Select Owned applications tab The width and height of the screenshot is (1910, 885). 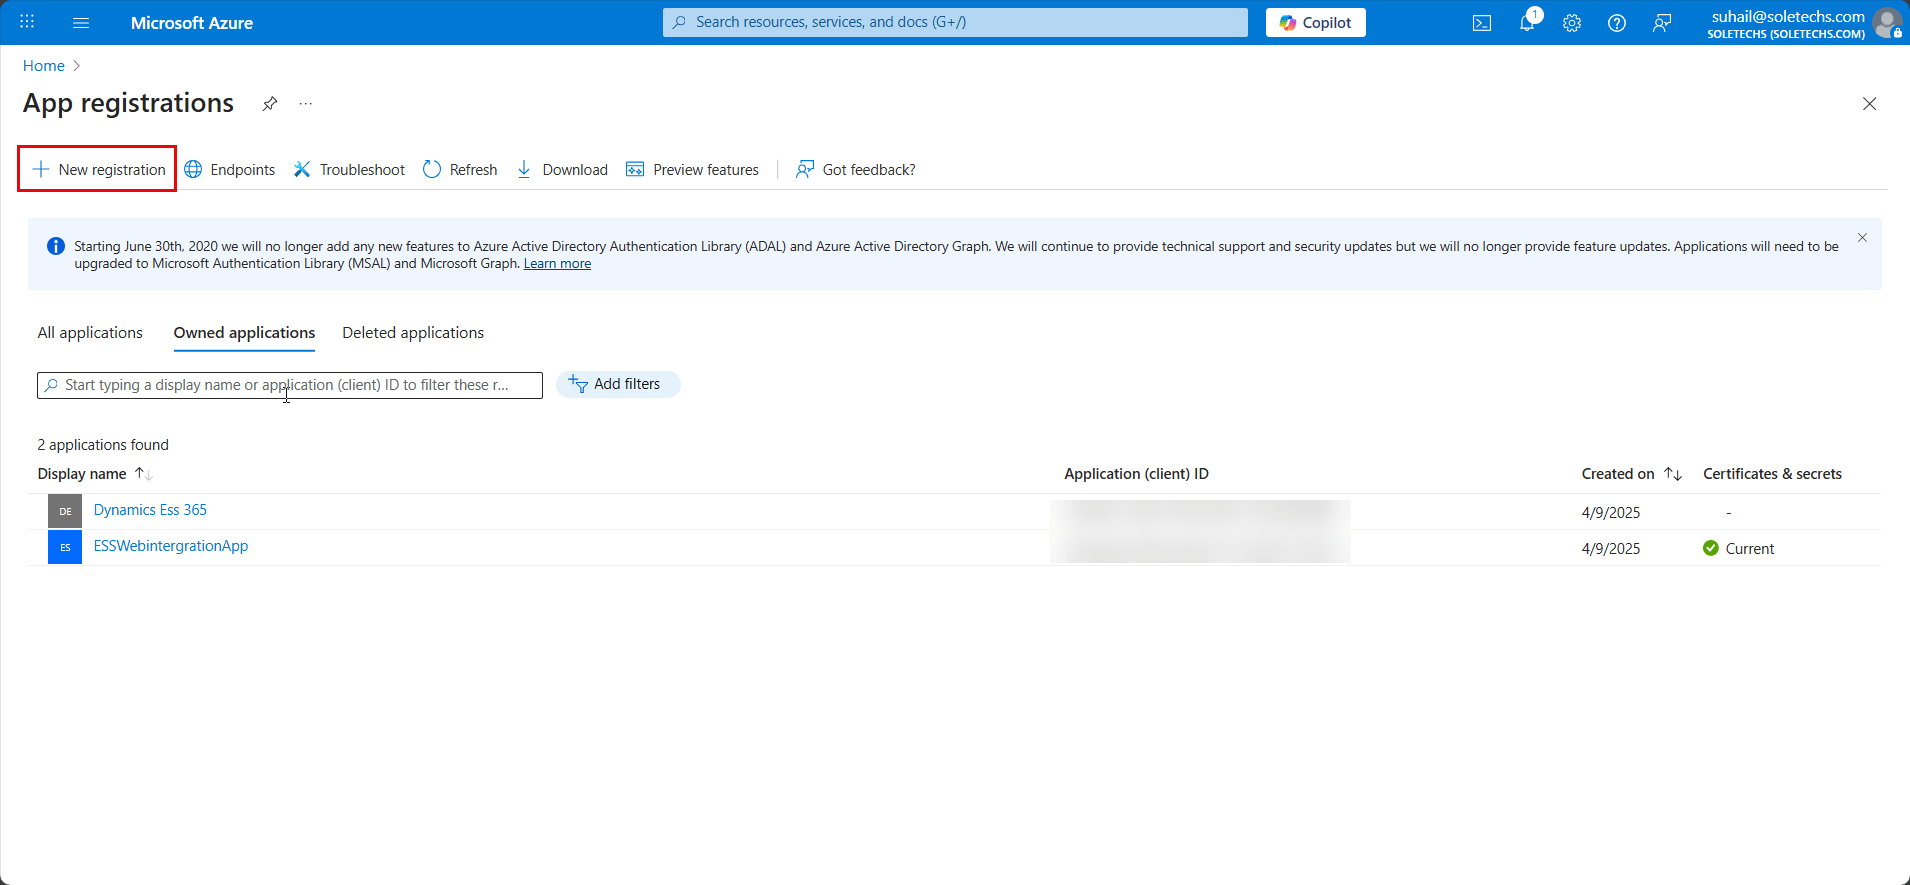(244, 333)
